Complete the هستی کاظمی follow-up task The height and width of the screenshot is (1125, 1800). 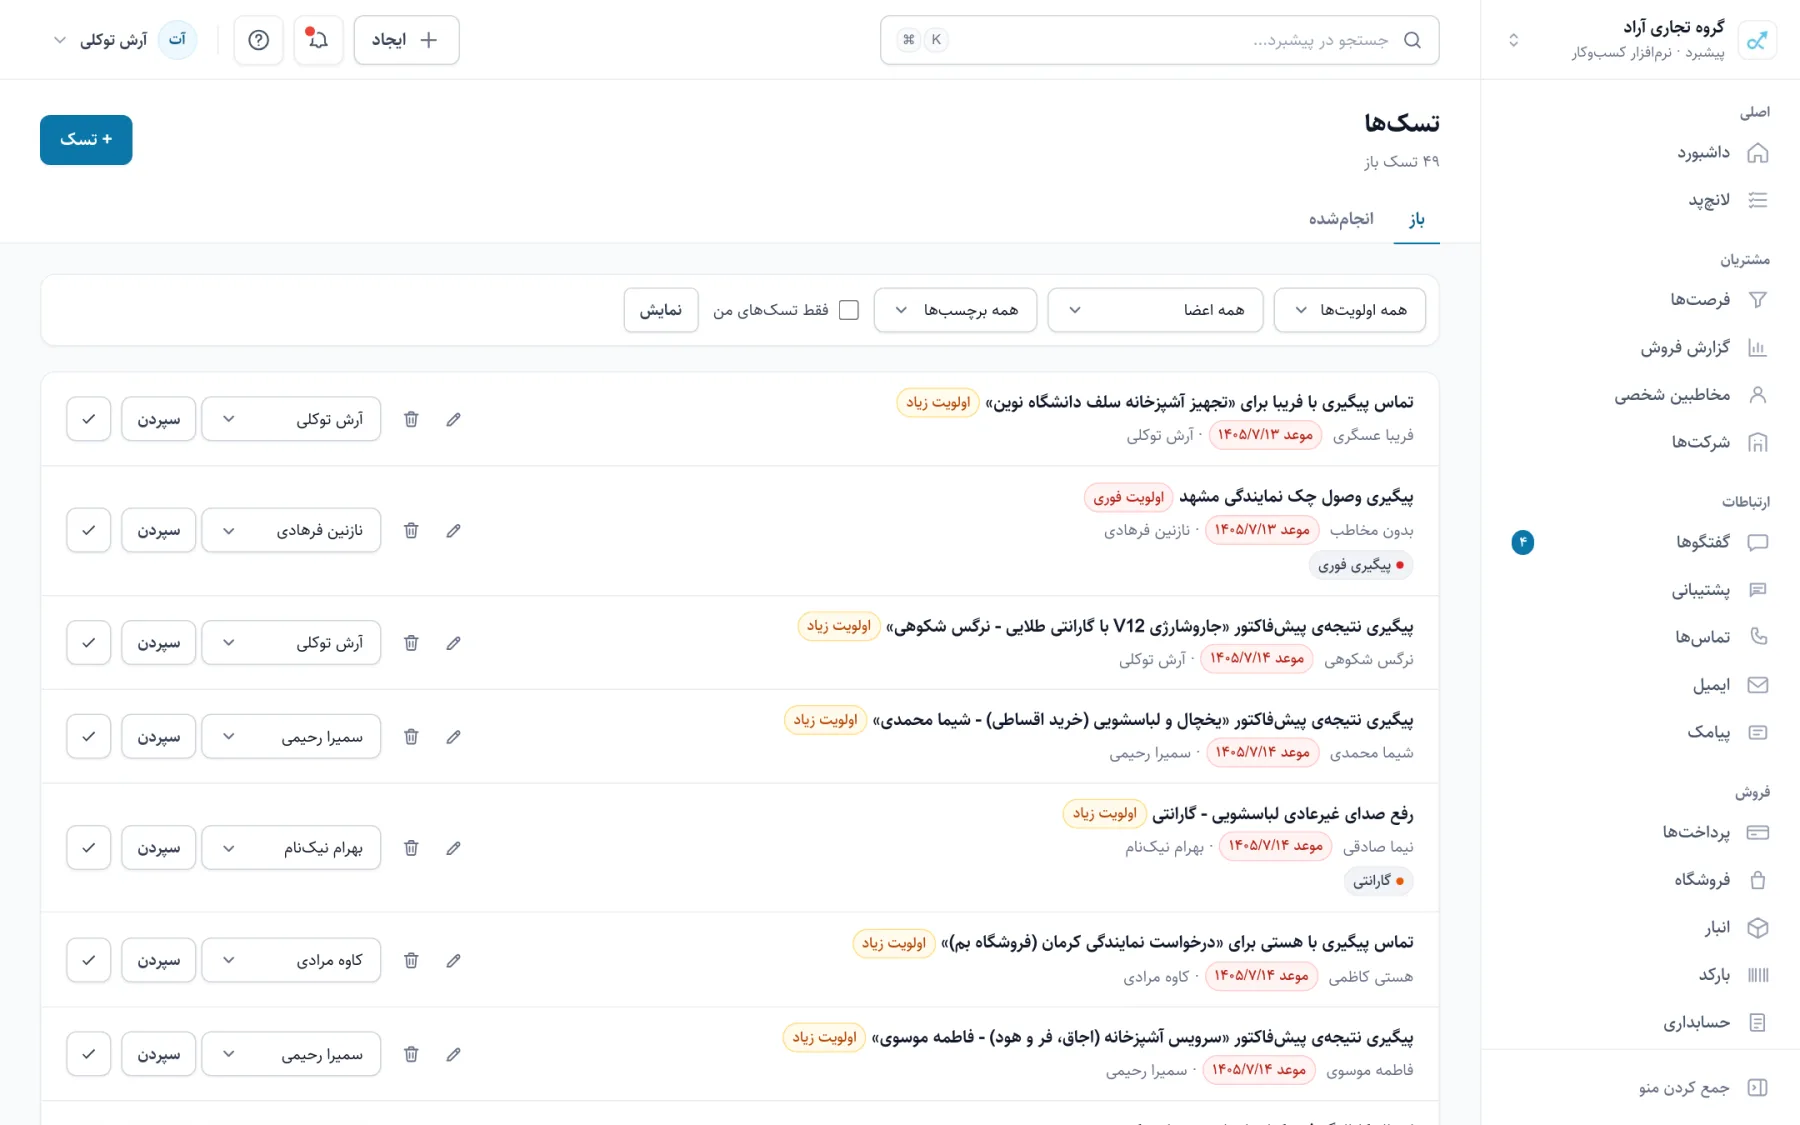(x=89, y=960)
